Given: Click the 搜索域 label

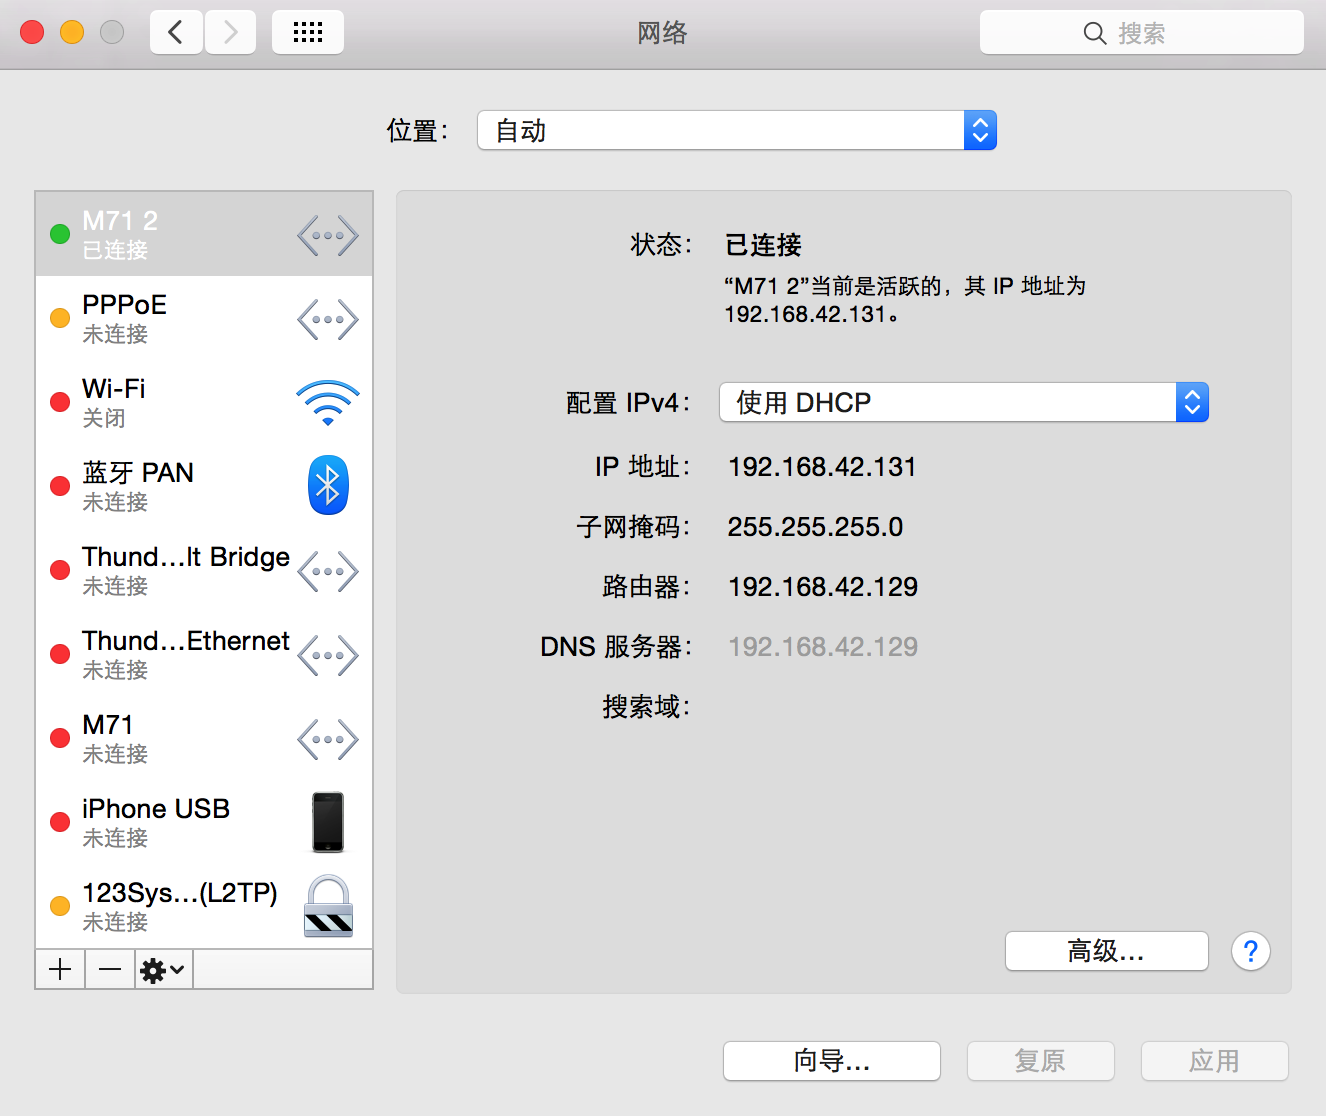Looking at the screenshot, I should point(646,707).
